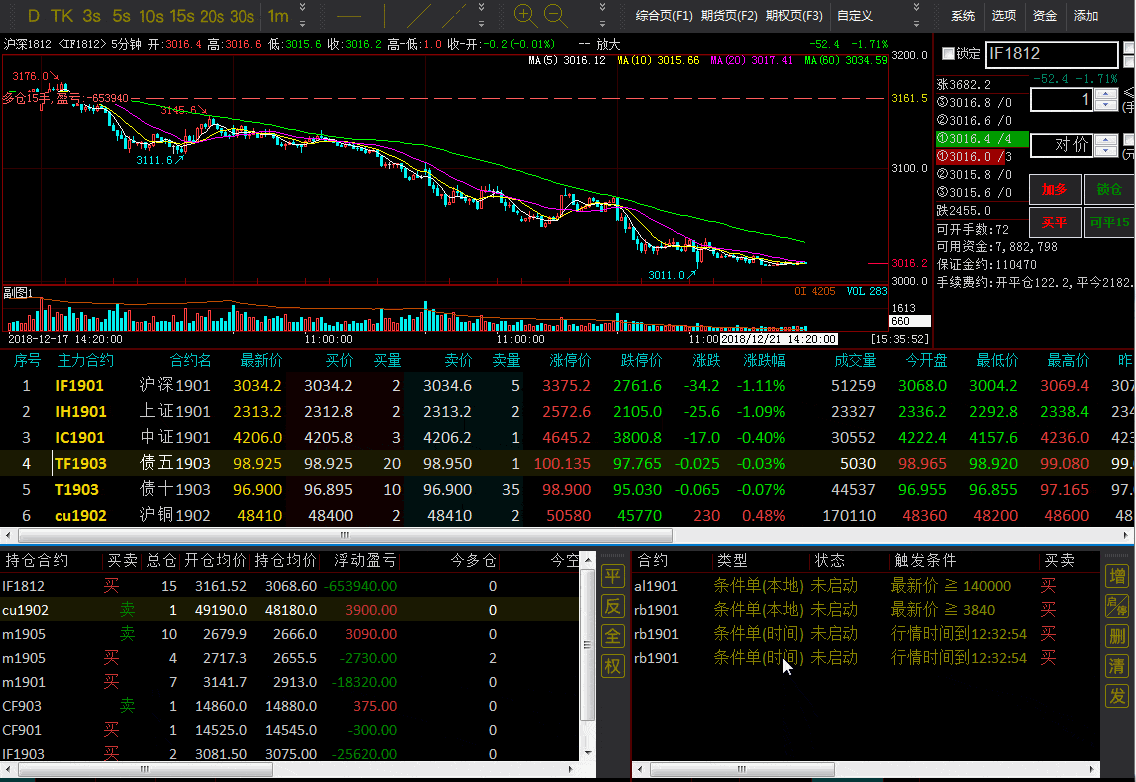1136x782 pixels.
Task: Click the condition orders horizontal scrollbar thumb
Action: coord(742,769)
